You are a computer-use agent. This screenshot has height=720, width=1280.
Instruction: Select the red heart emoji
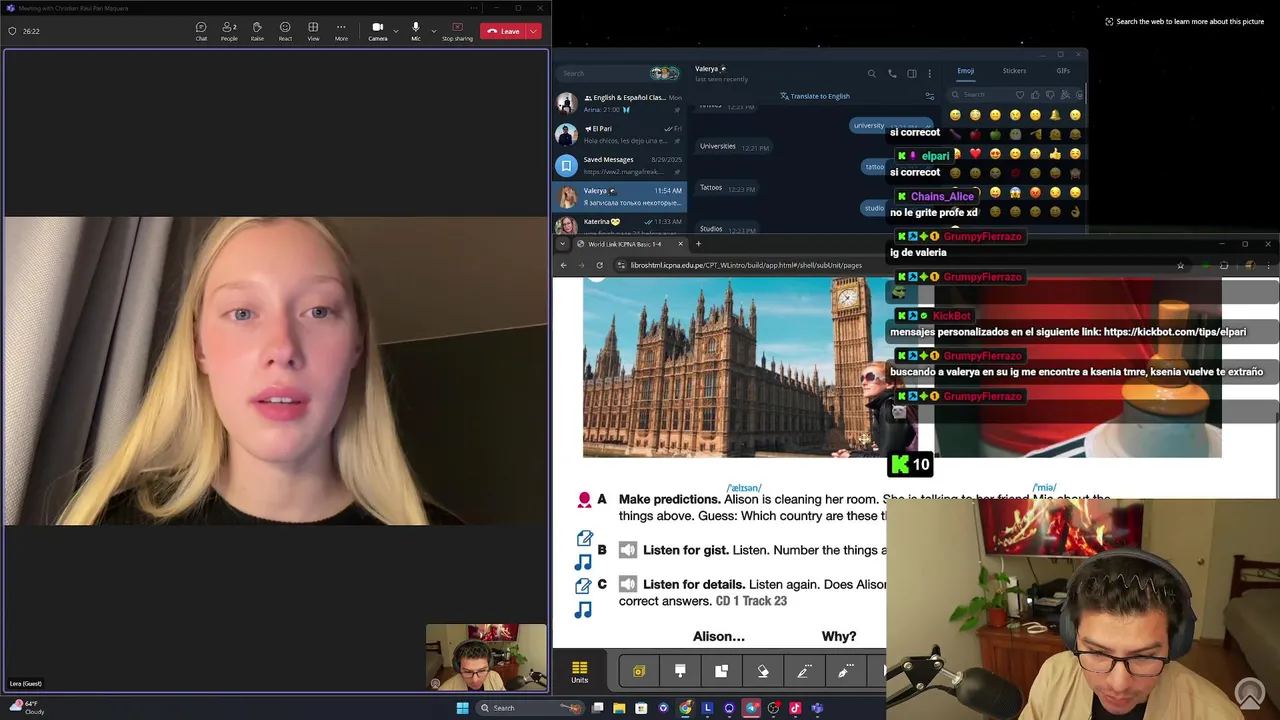point(975,154)
